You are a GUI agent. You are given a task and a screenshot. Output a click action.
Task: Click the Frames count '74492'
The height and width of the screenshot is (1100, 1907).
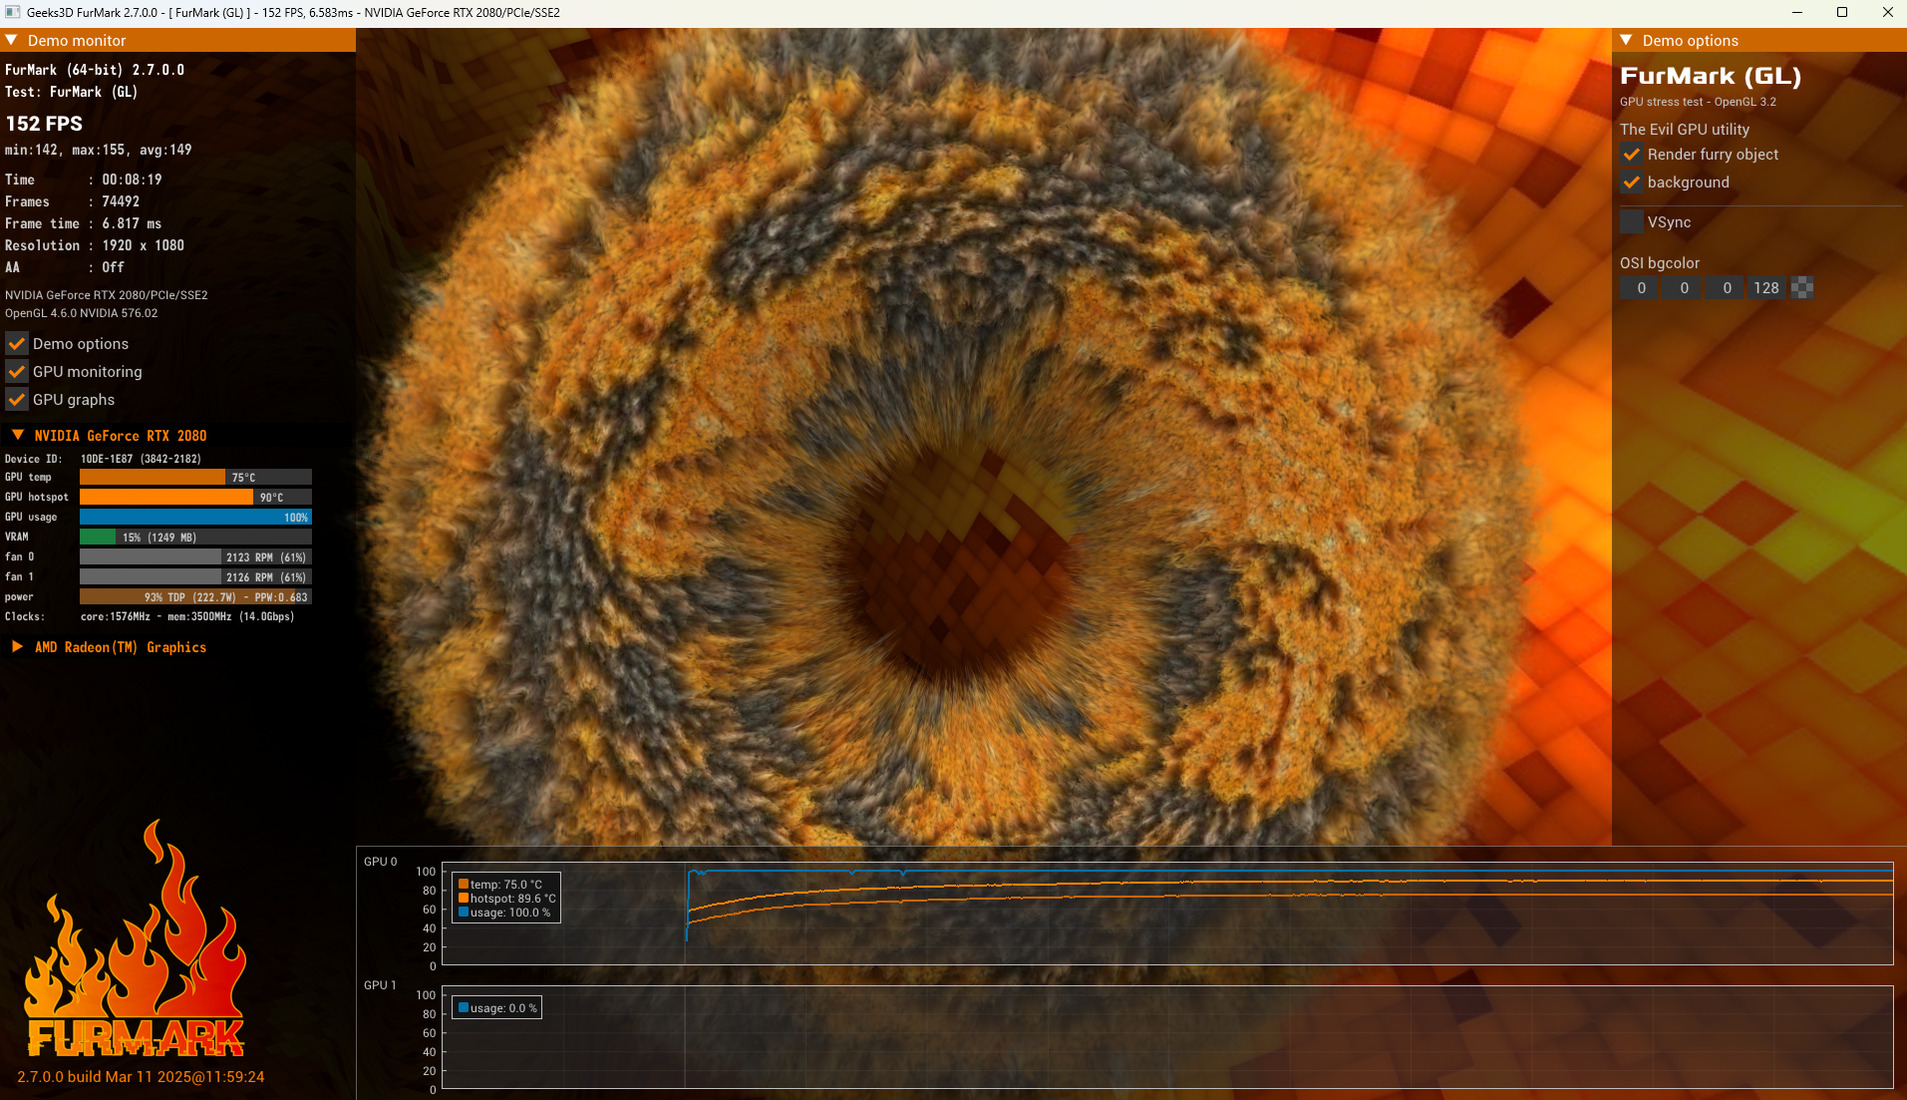tap(120, 202)
